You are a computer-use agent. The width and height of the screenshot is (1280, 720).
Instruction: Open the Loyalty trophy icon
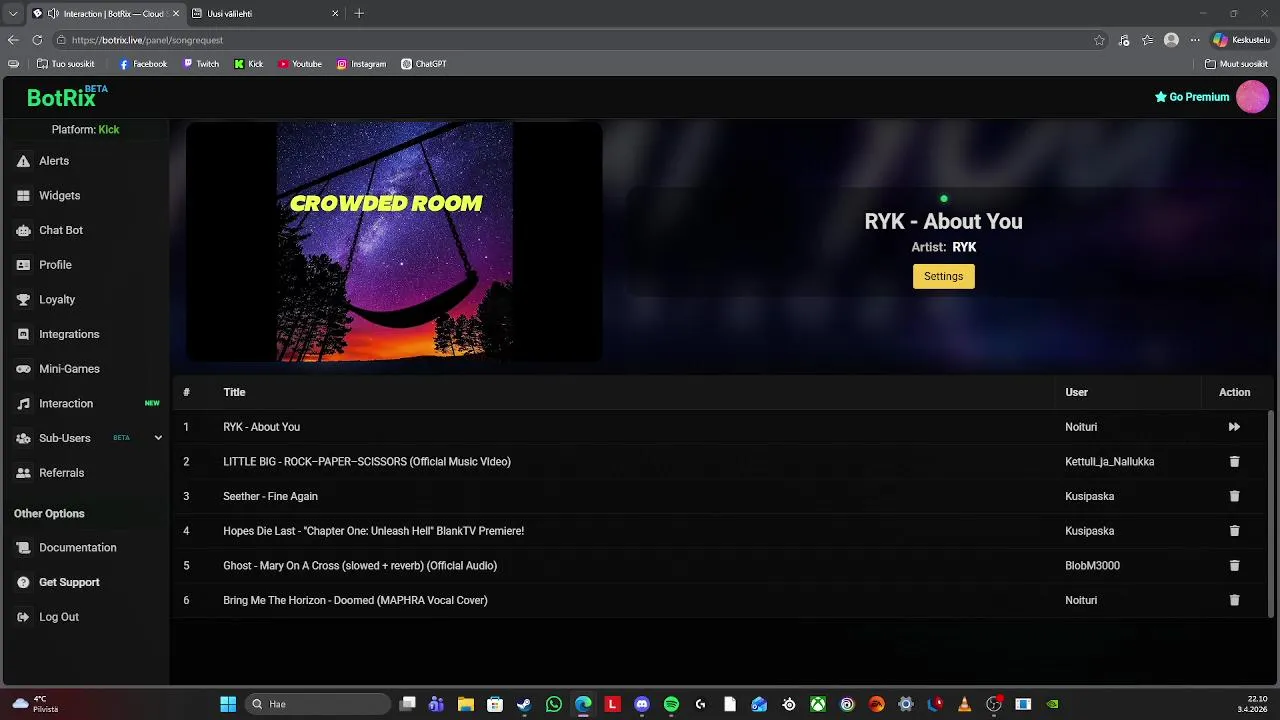(23, 300)
